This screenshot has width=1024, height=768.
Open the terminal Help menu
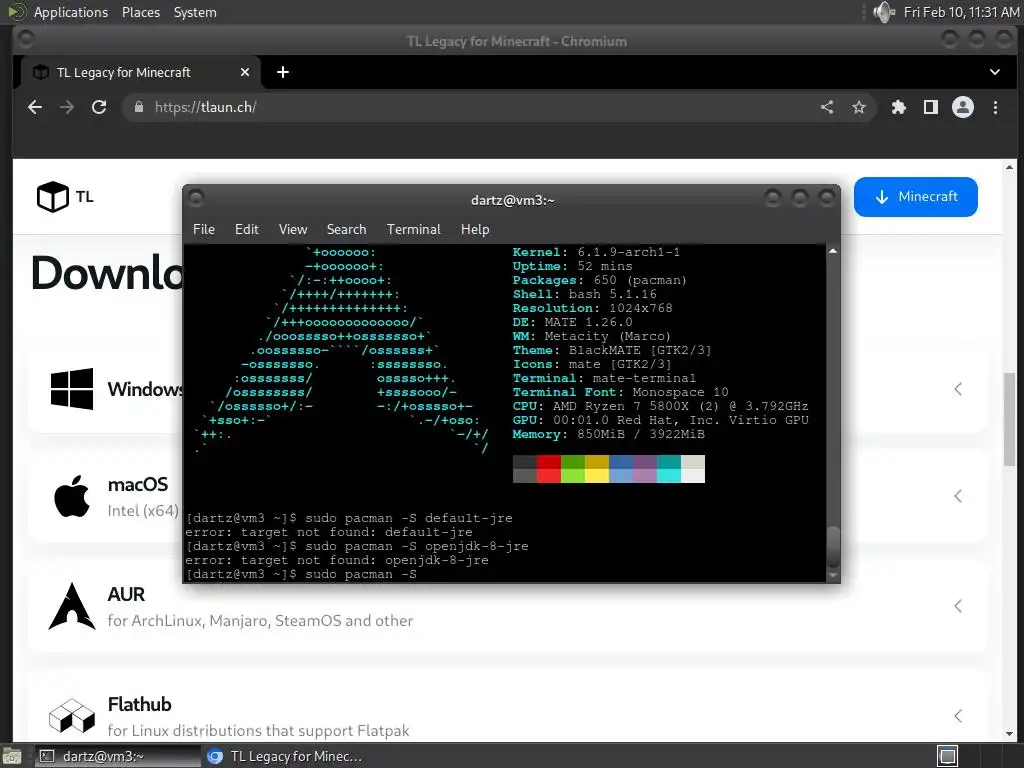point(475,229)
